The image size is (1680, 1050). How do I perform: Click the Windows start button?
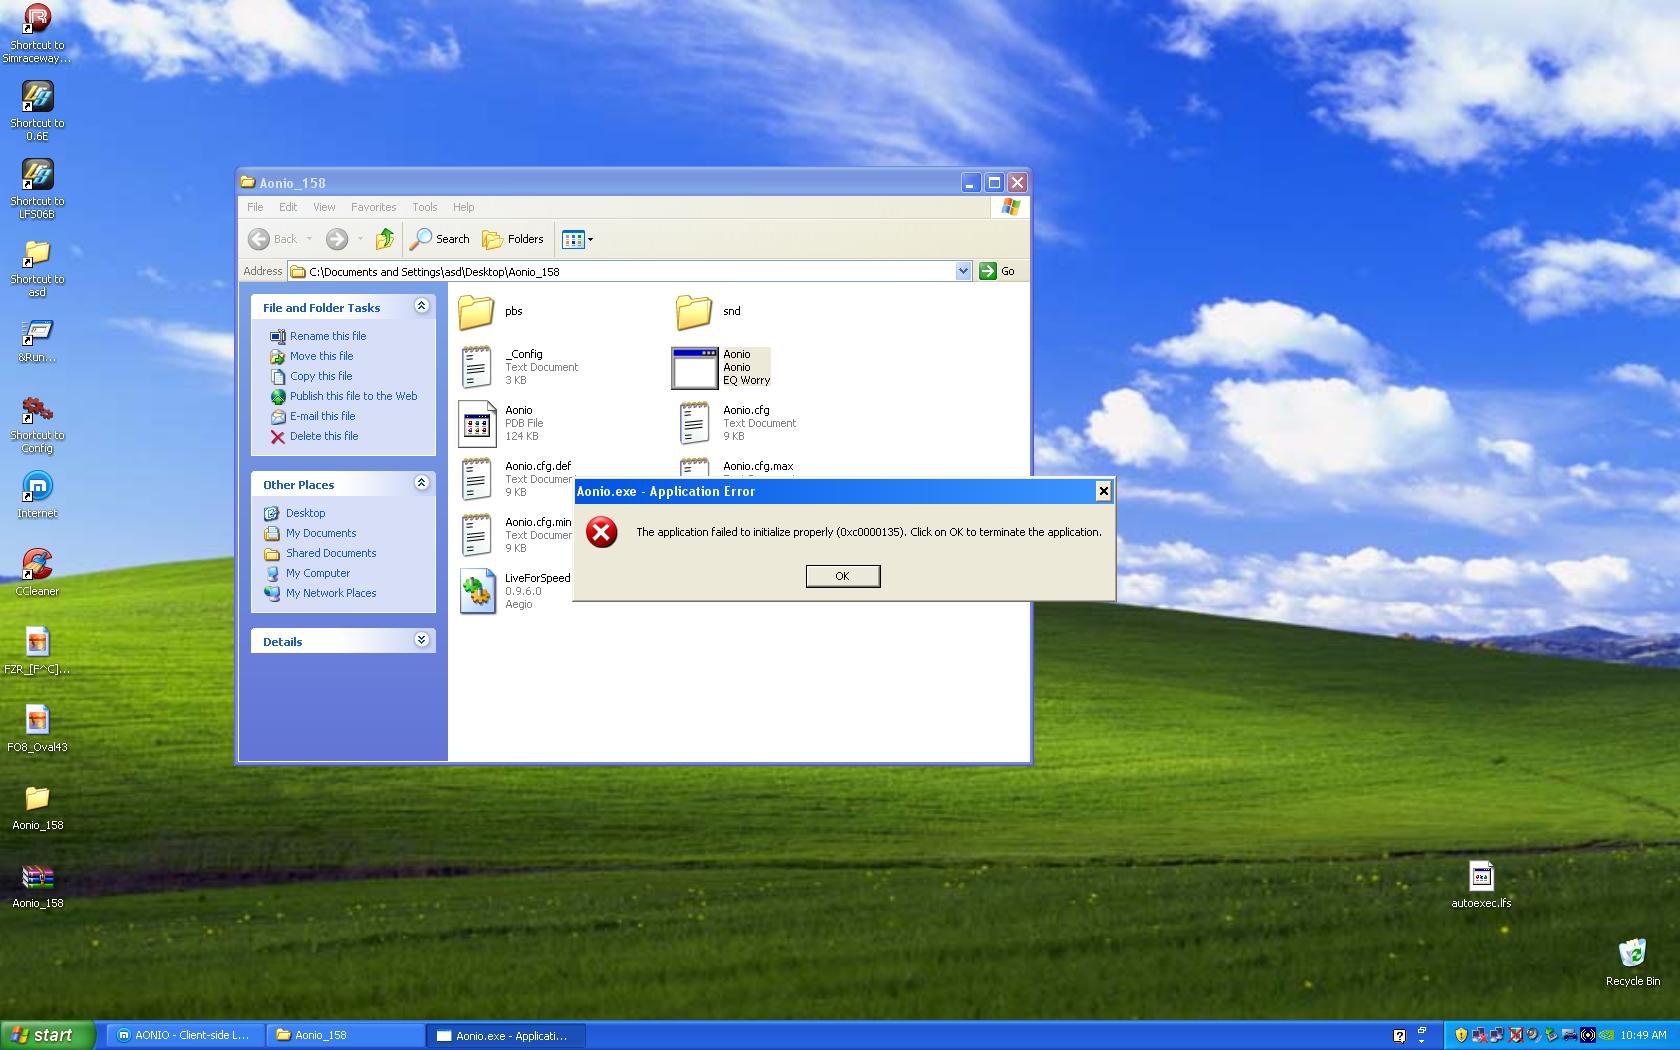[x=48, y=1035]
